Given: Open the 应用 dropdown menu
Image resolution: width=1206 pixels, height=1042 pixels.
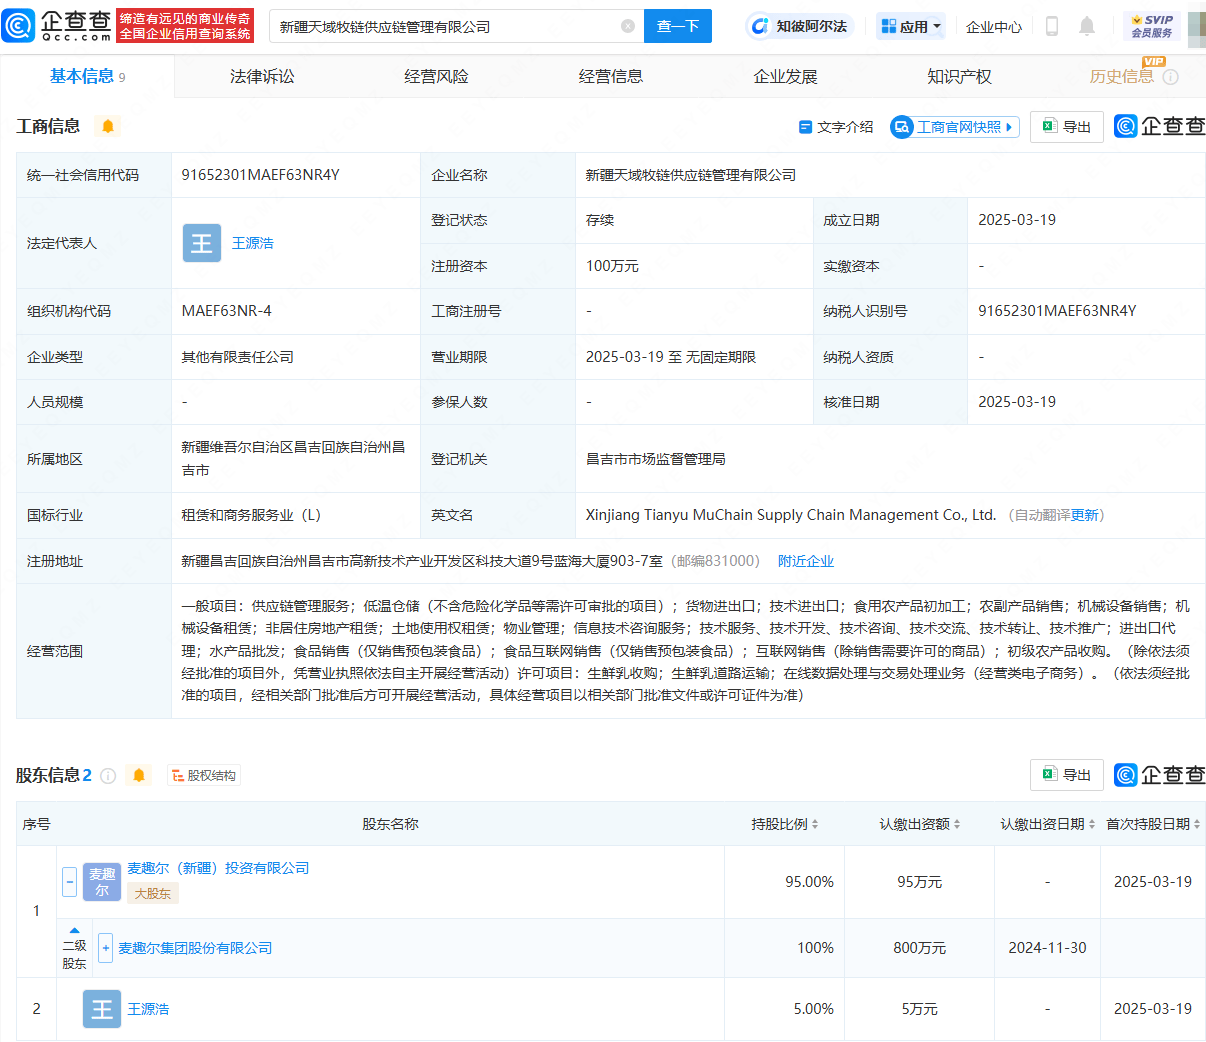Looking at the screenshot, I should coord(911,26).
